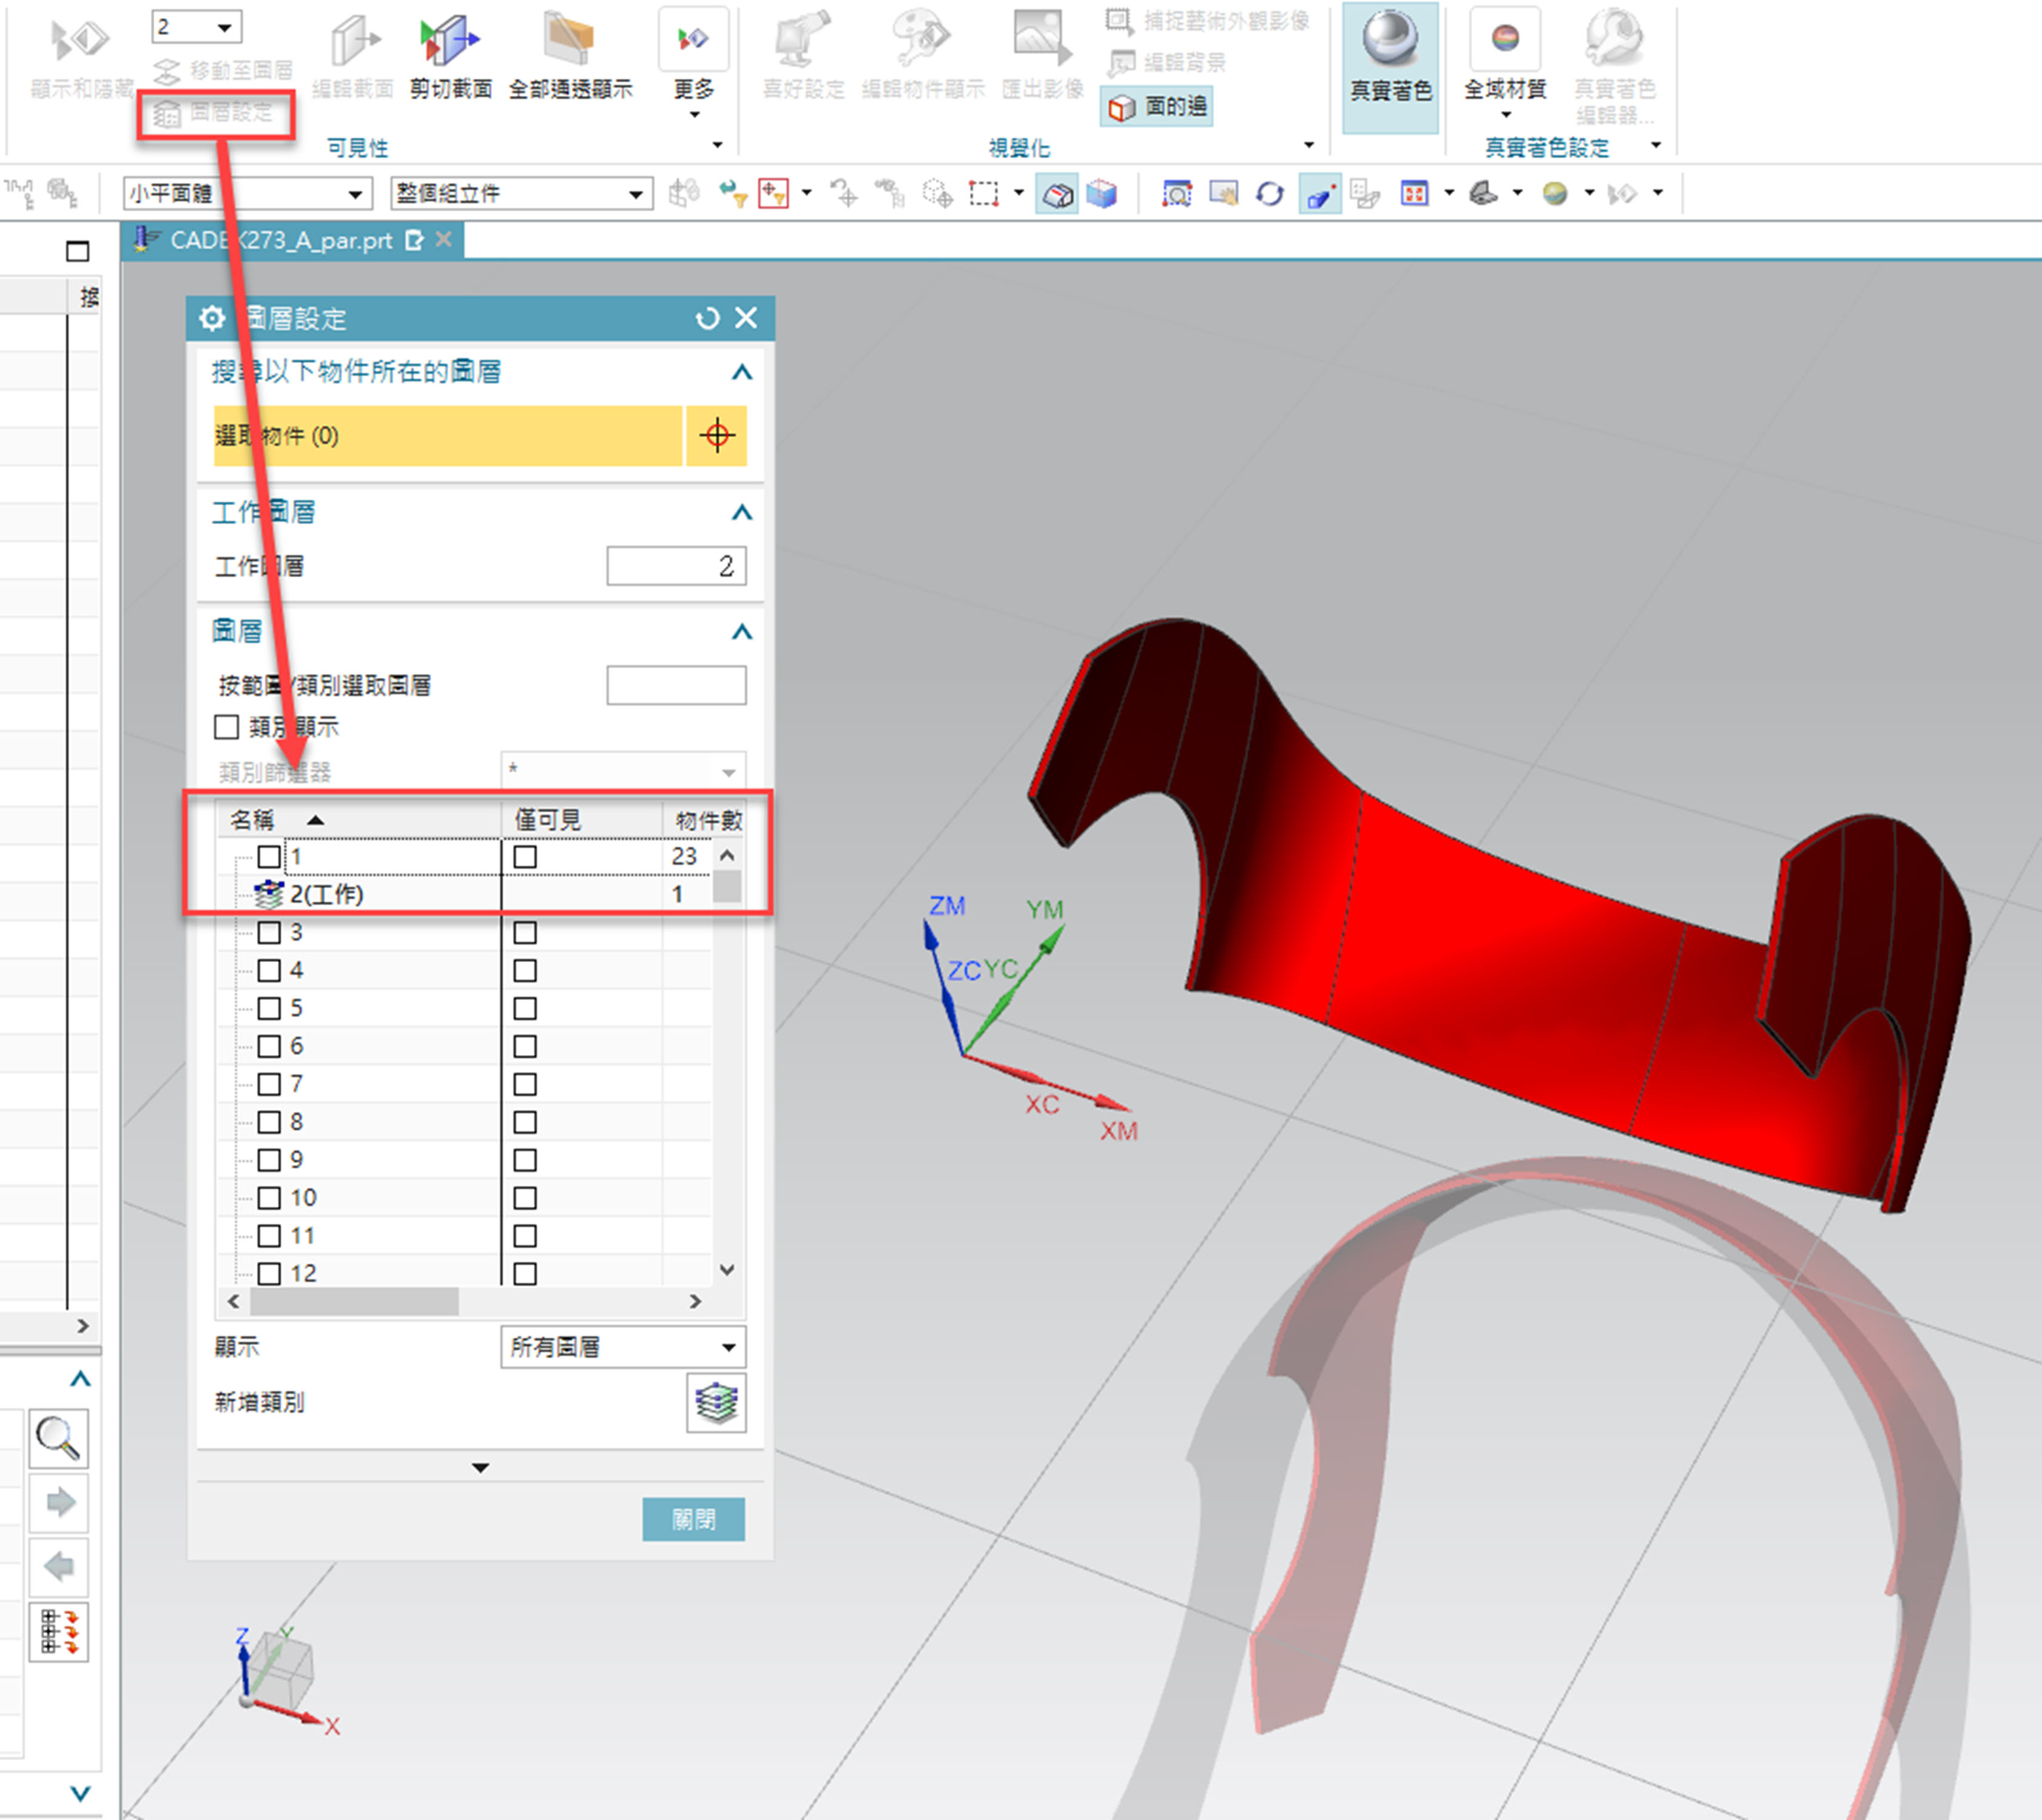The image size is (2042, 1820).
Task: Click the fit view toolbar icon
Action: click(x=1176, y=193)
